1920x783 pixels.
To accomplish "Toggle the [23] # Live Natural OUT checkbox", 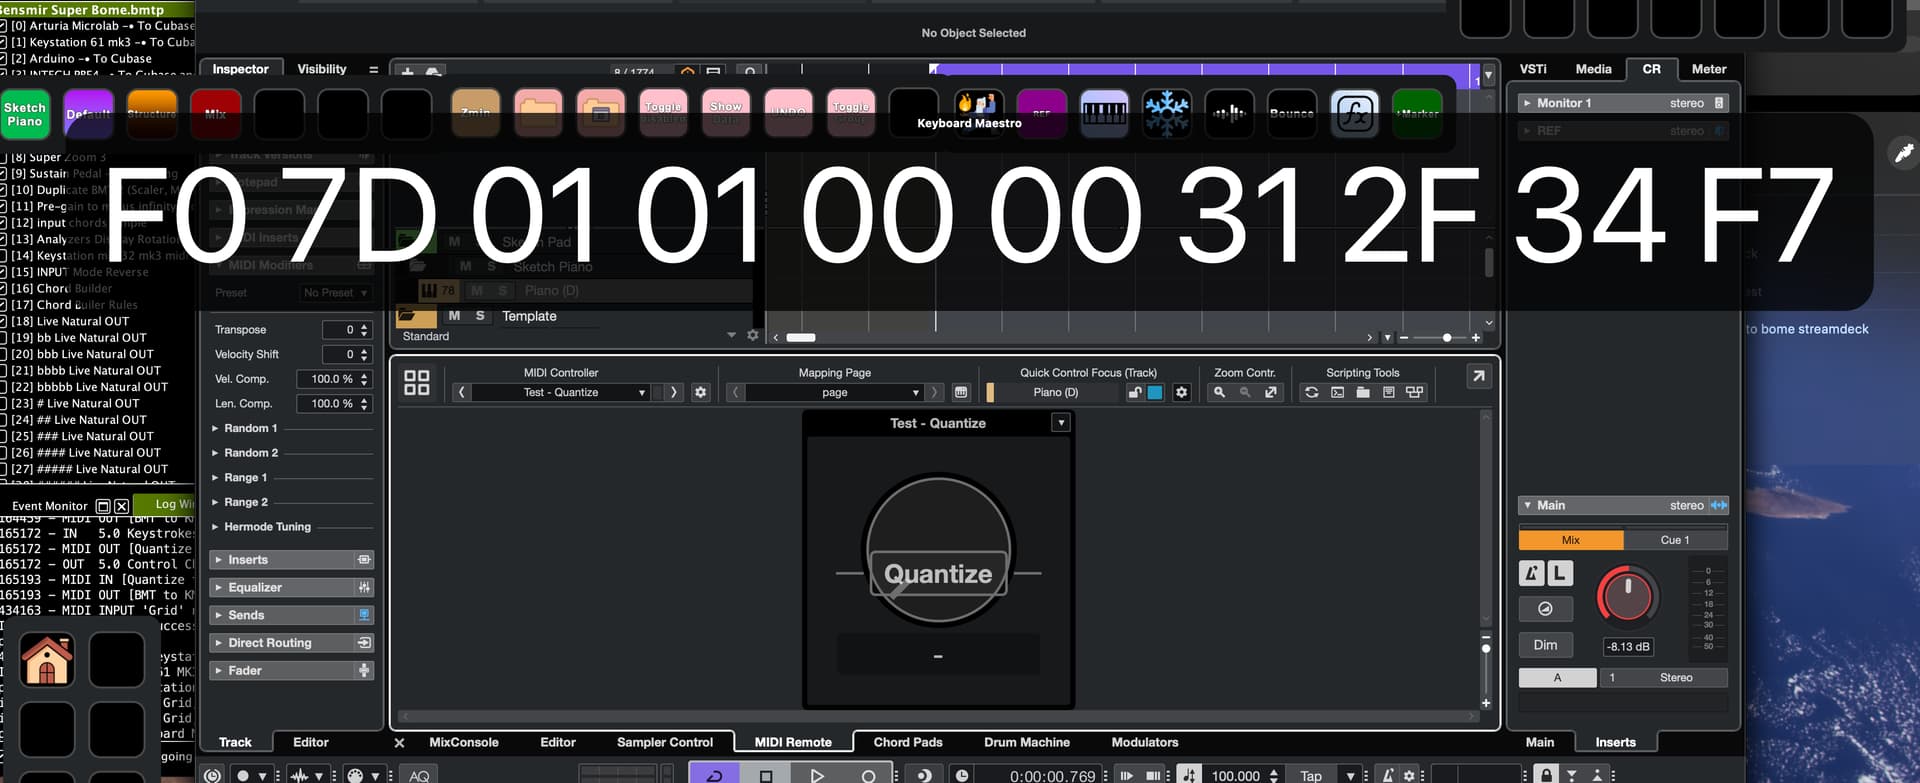I will tap(3, 403).
